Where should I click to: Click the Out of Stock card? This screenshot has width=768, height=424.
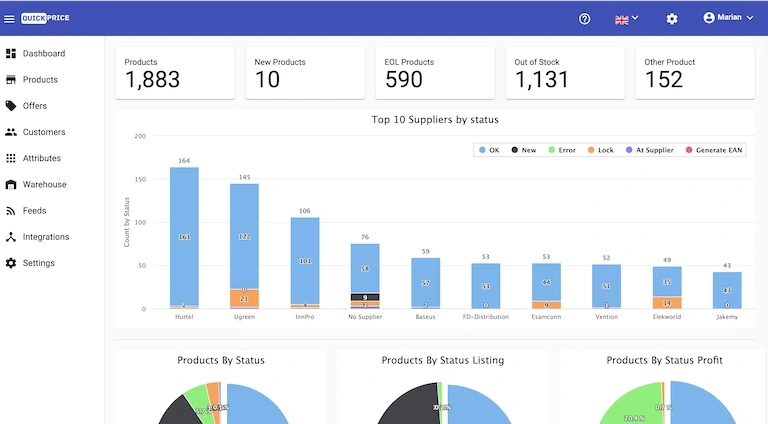point(564,73)
